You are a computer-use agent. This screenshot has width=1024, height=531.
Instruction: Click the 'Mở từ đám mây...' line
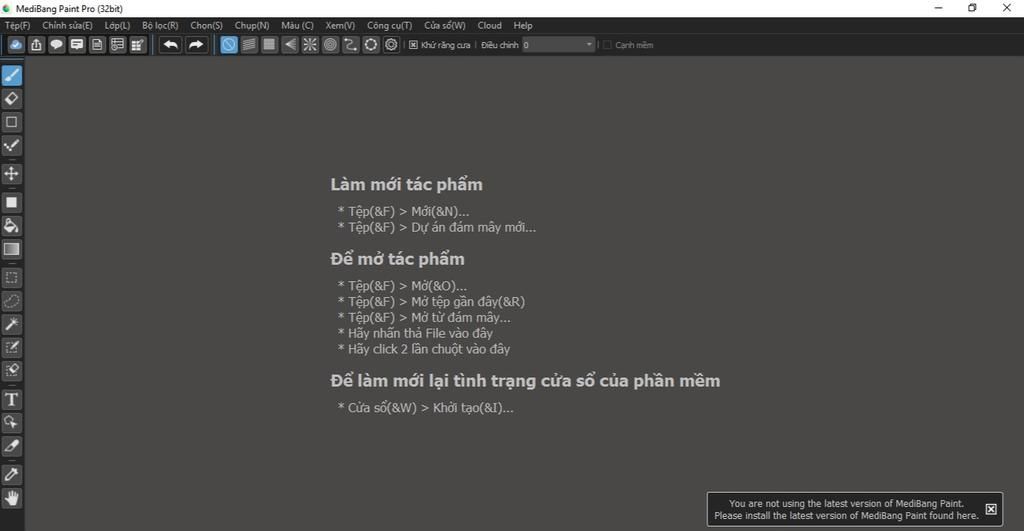[461, 317]
